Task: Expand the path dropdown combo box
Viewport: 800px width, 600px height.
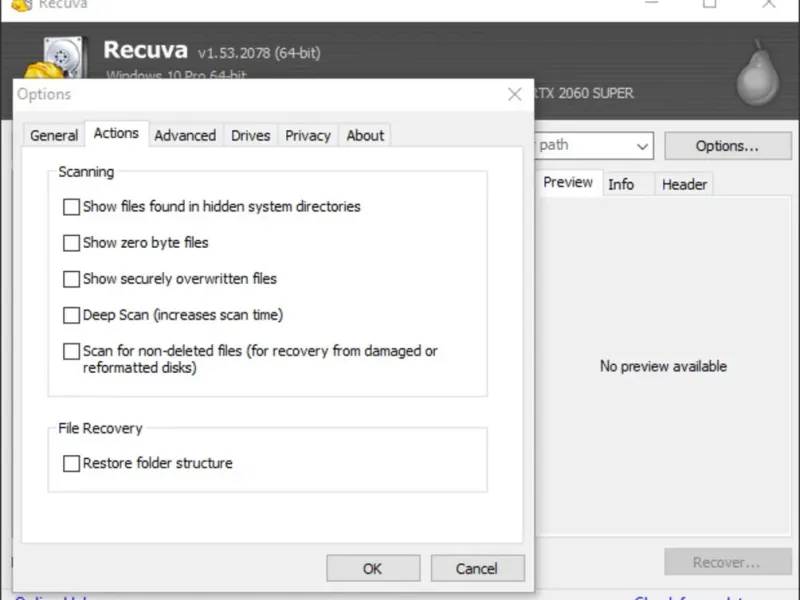Action: click(x=642, y=146)
